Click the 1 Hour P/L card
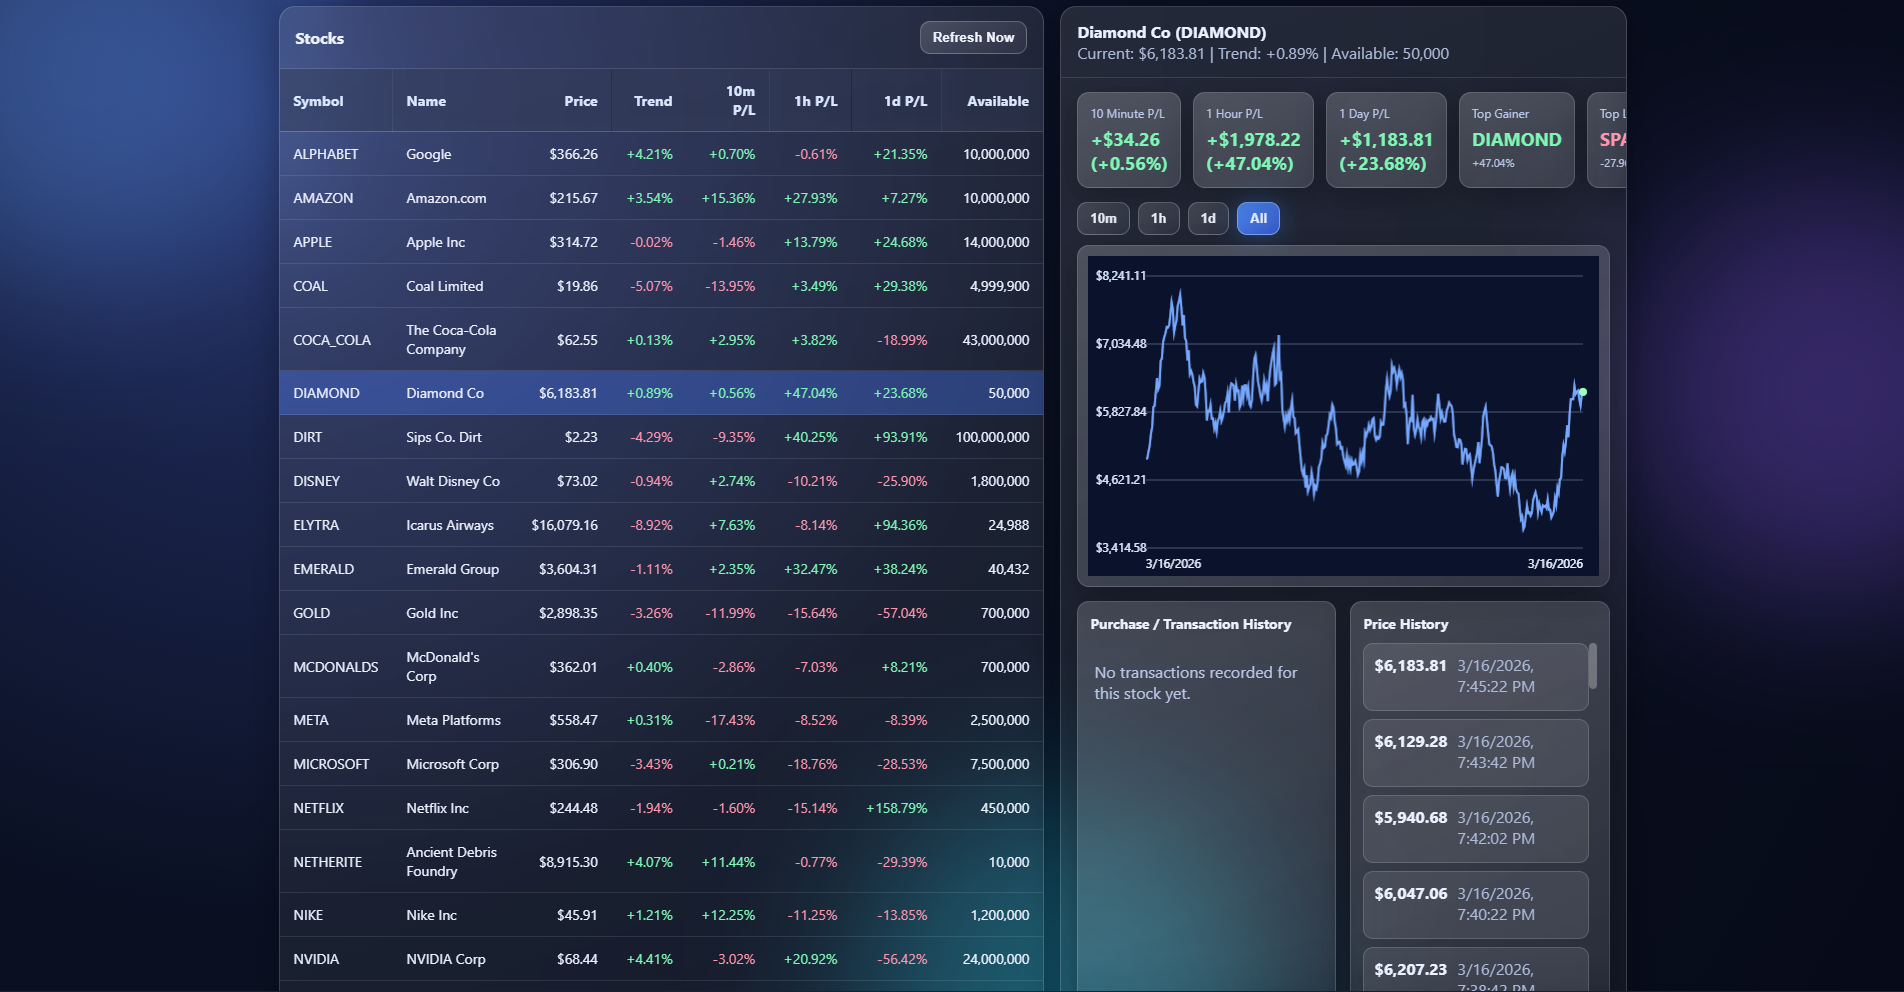1904x992 pixels. (1253, 140)
